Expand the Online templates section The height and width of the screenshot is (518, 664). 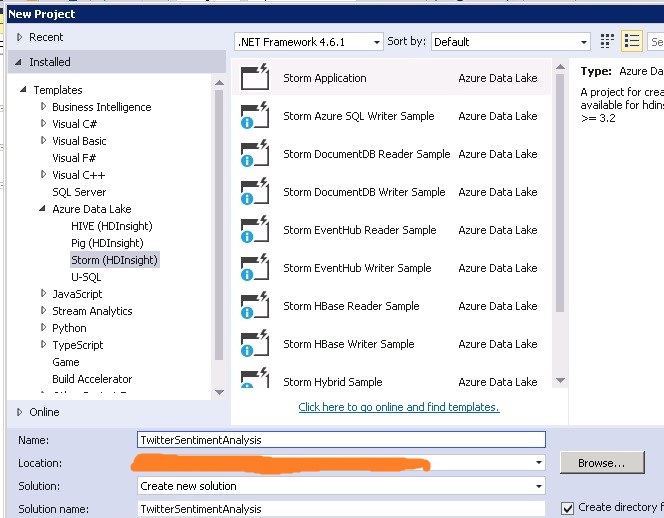coord(21,412)
